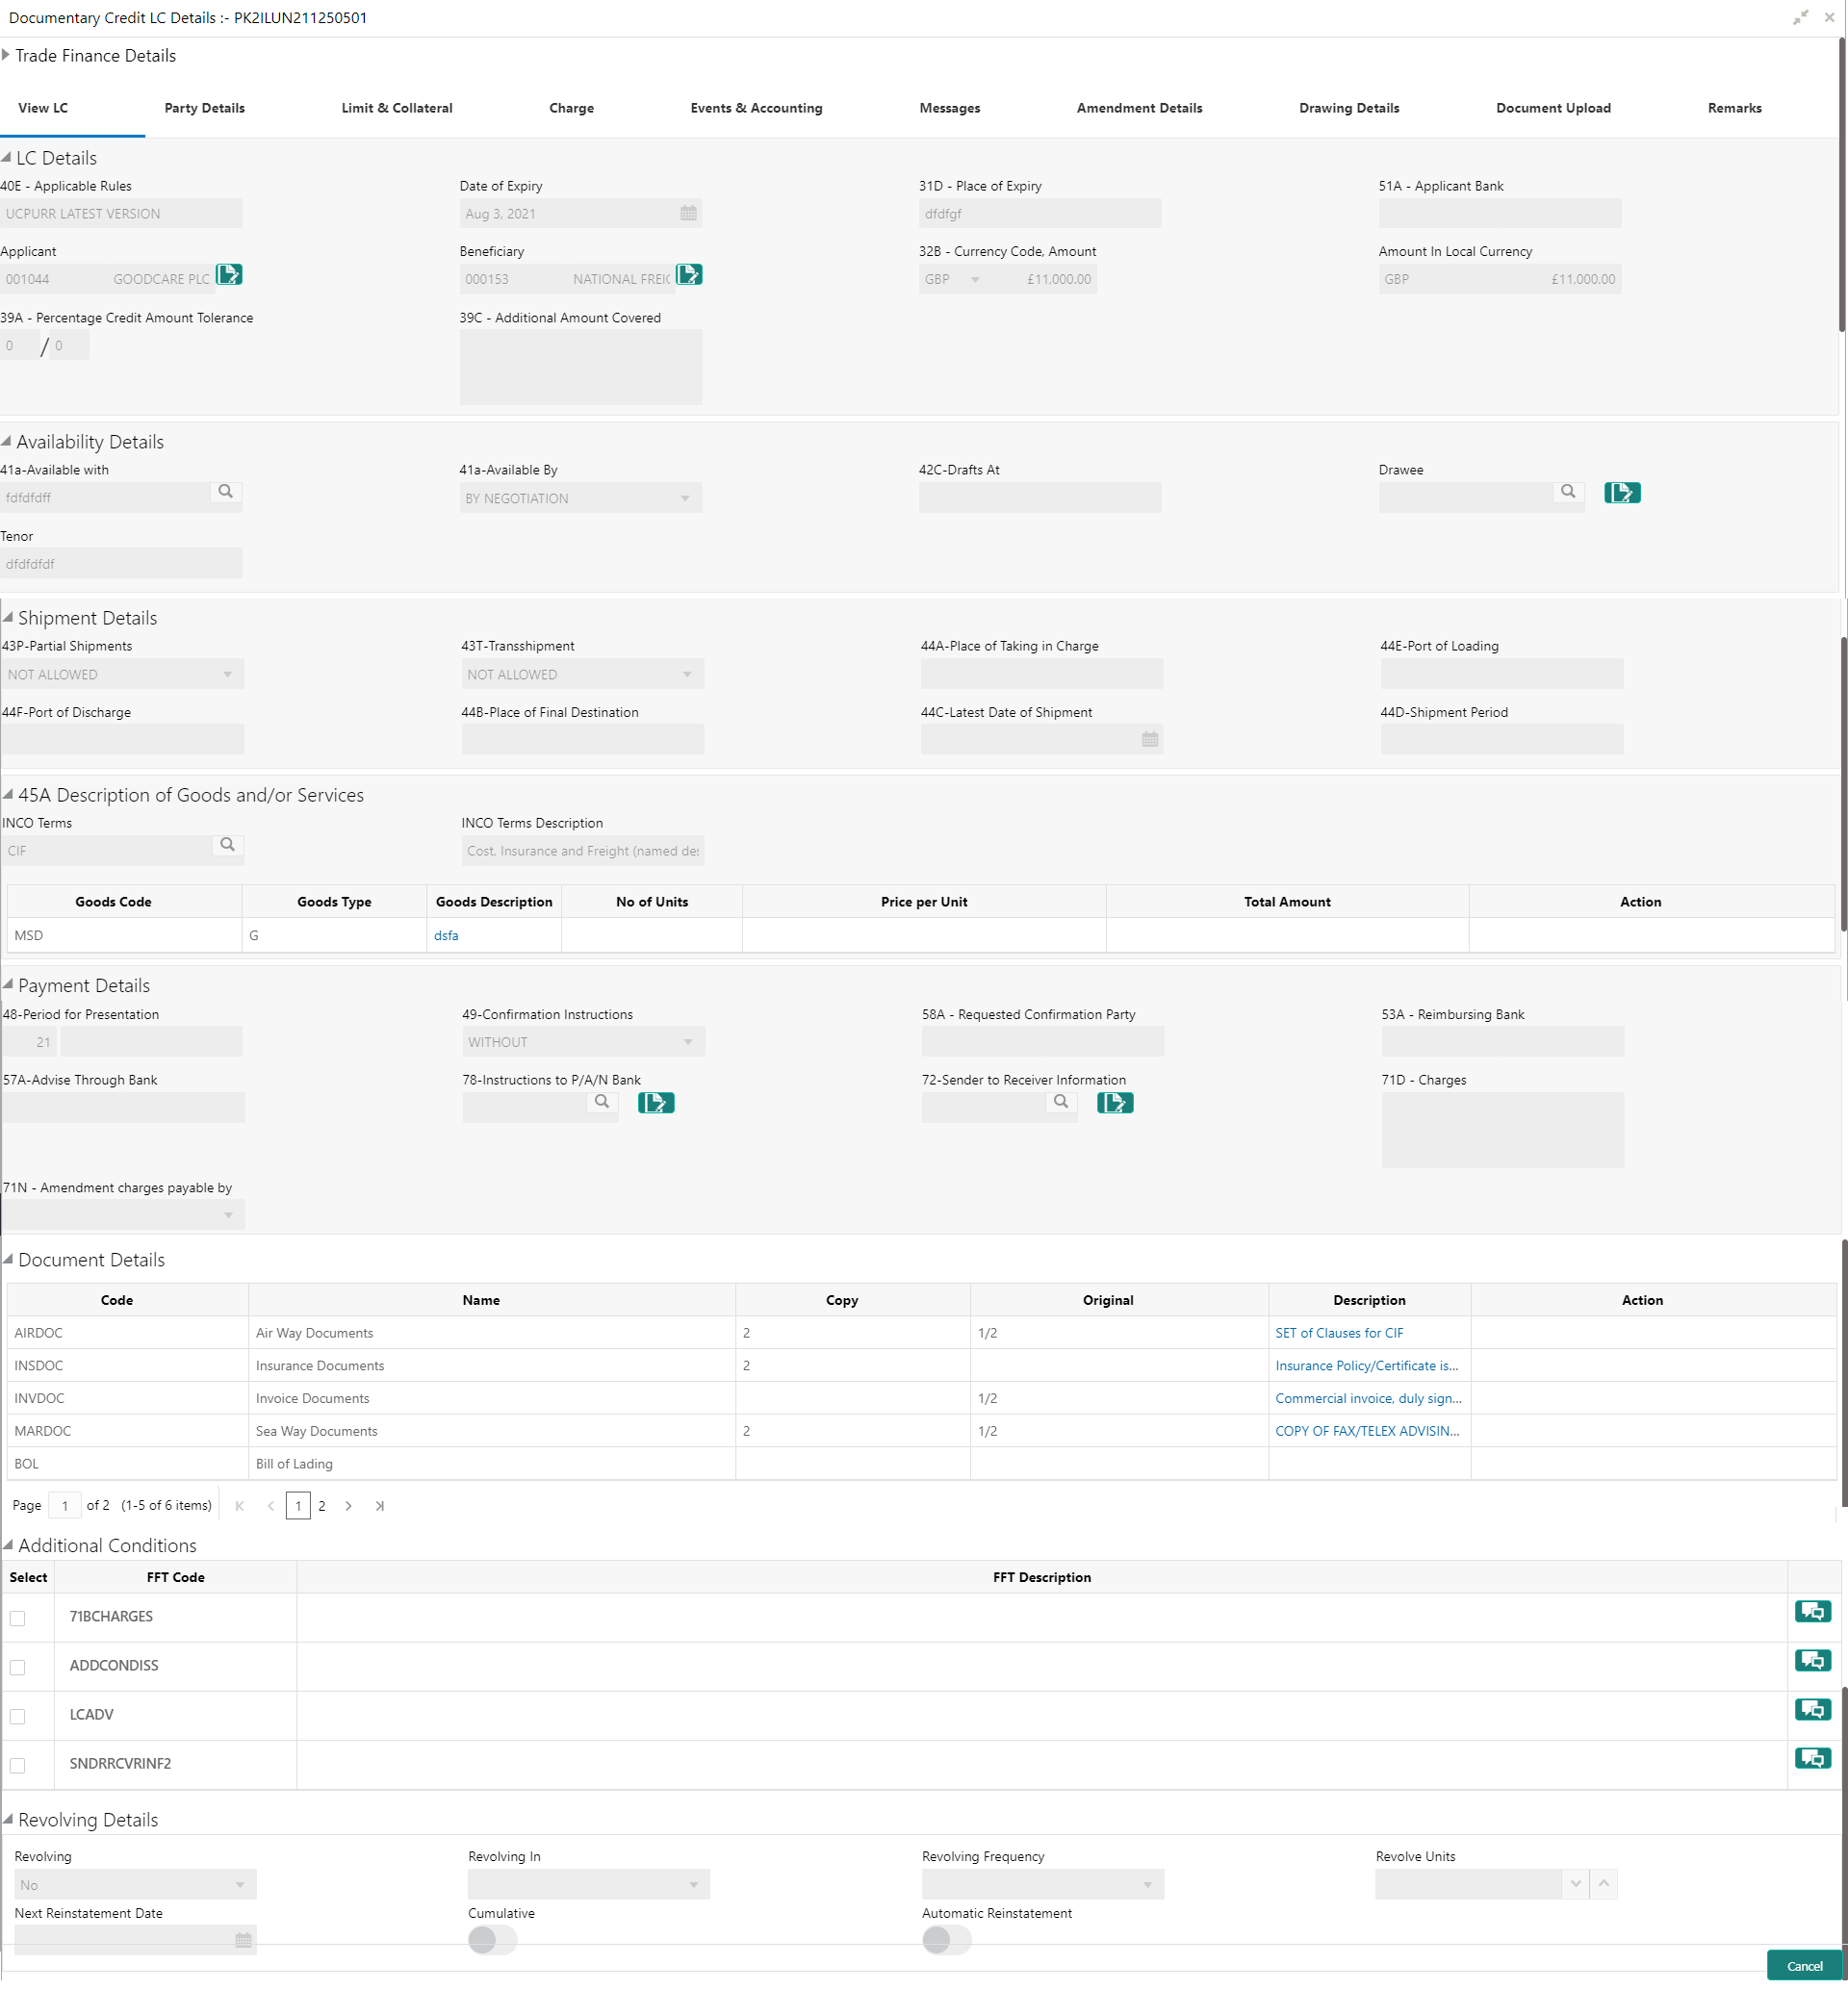Open Applicant details popup icon
The image size is (1848, 1990).
(229, 274)
